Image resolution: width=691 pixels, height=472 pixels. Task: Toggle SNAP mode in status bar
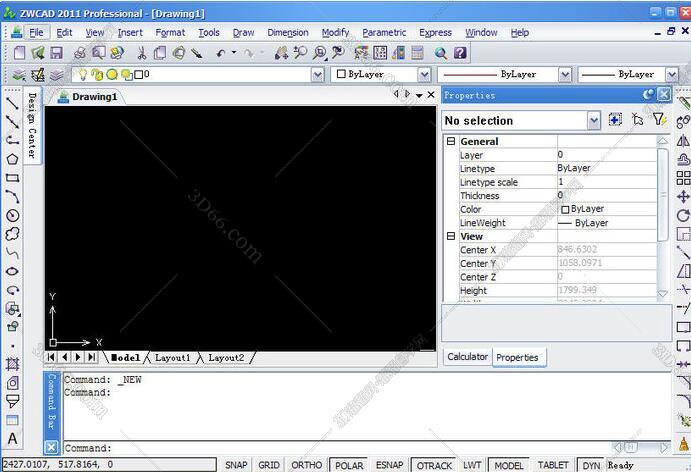(236, 465)
